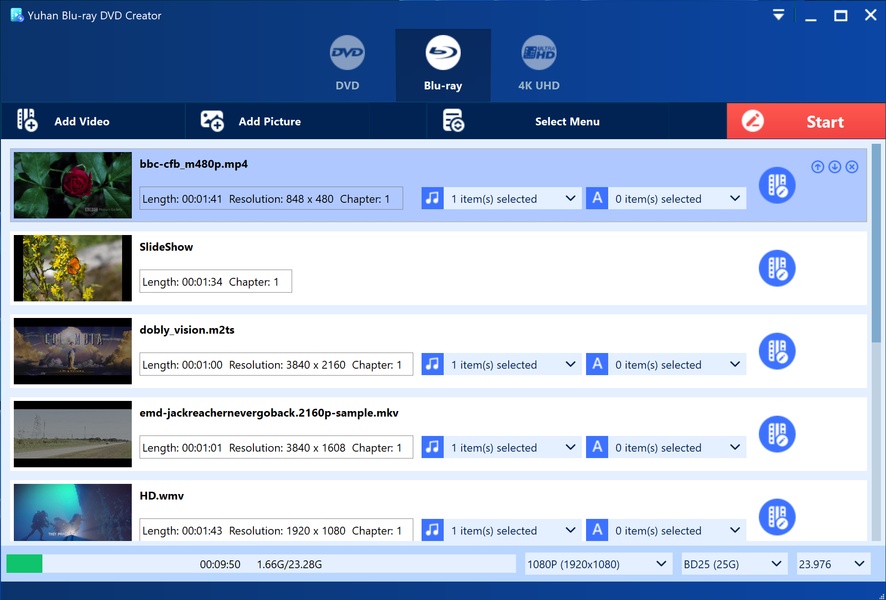Expand subtitle dropdown for the emd-jackreacher video
The image size is (886, 600).
pyautogui.click(x=677, y=448)
